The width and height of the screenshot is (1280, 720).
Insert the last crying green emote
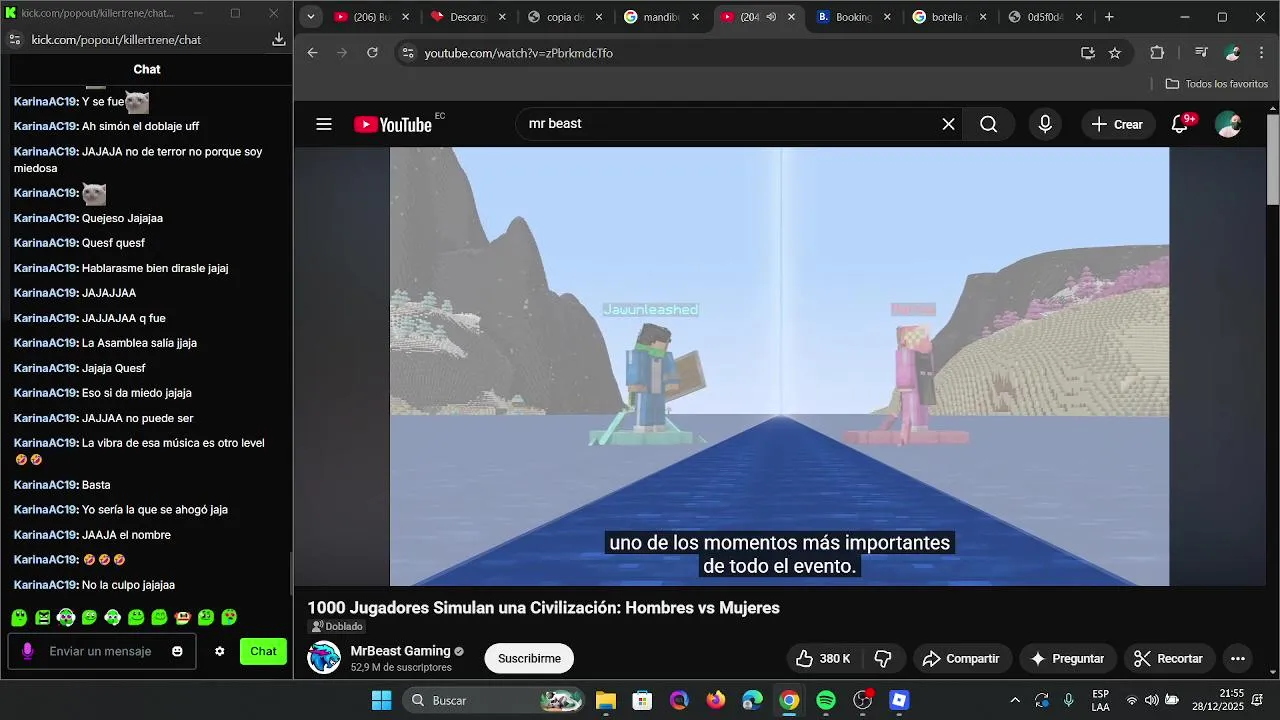(x=229, y=618)
